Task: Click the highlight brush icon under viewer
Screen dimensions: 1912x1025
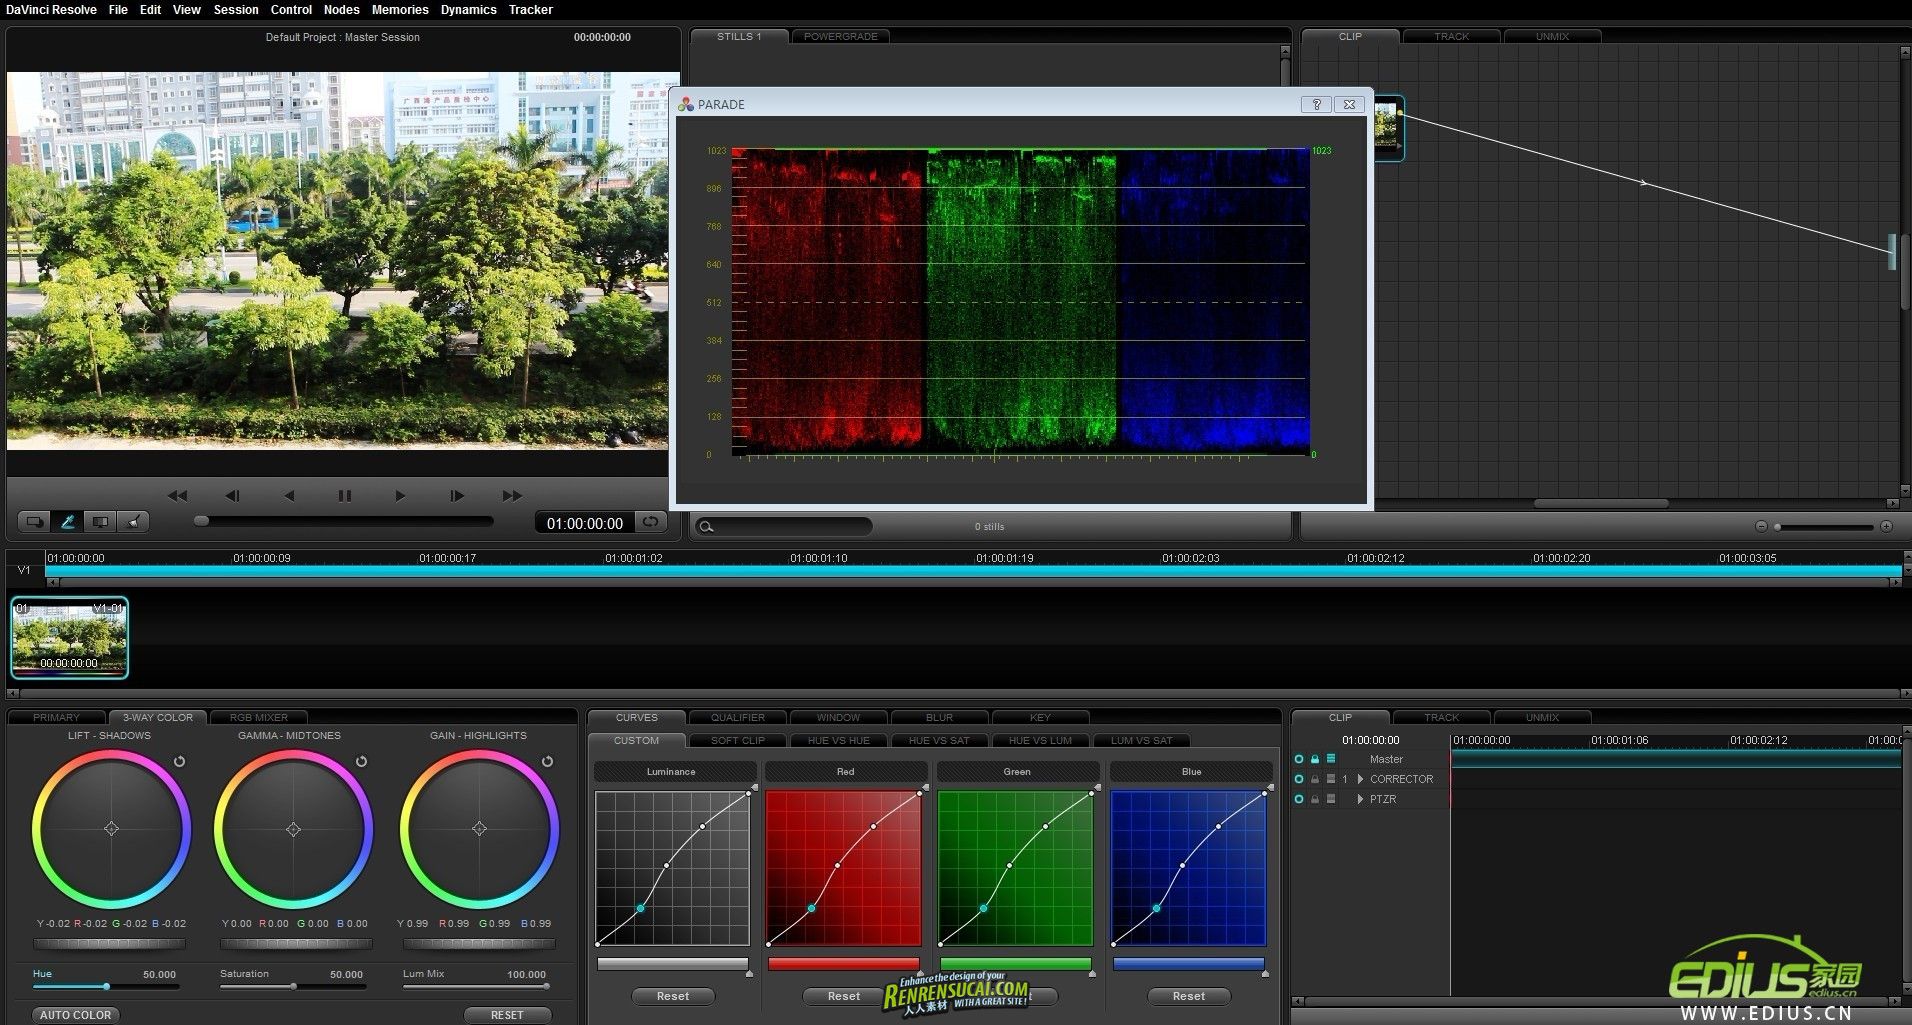Action: coord(133,521)
